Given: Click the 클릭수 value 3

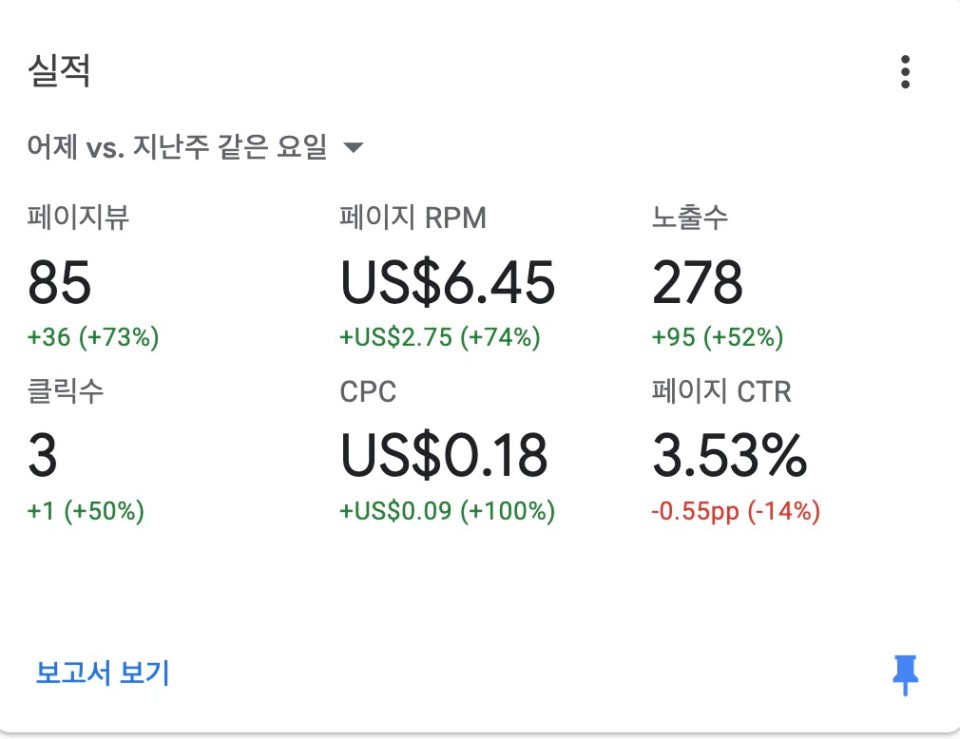Looking at the screenshot, I should click(x=43, y=456).
